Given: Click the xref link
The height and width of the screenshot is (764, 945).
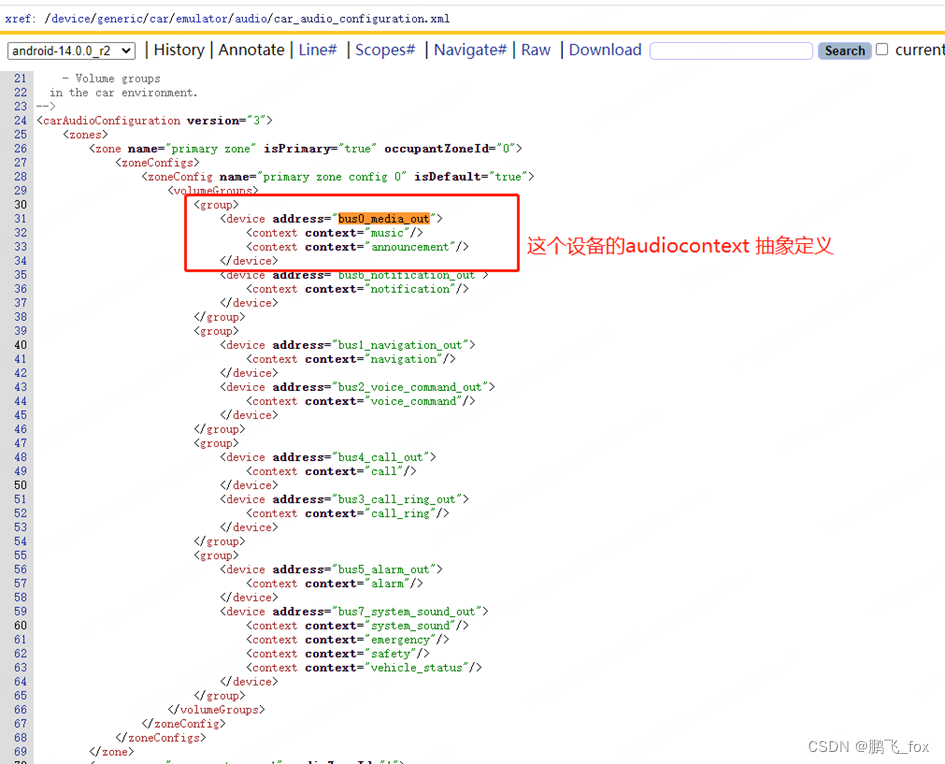Looking at the screenshot, I should (x=18, y=19).
